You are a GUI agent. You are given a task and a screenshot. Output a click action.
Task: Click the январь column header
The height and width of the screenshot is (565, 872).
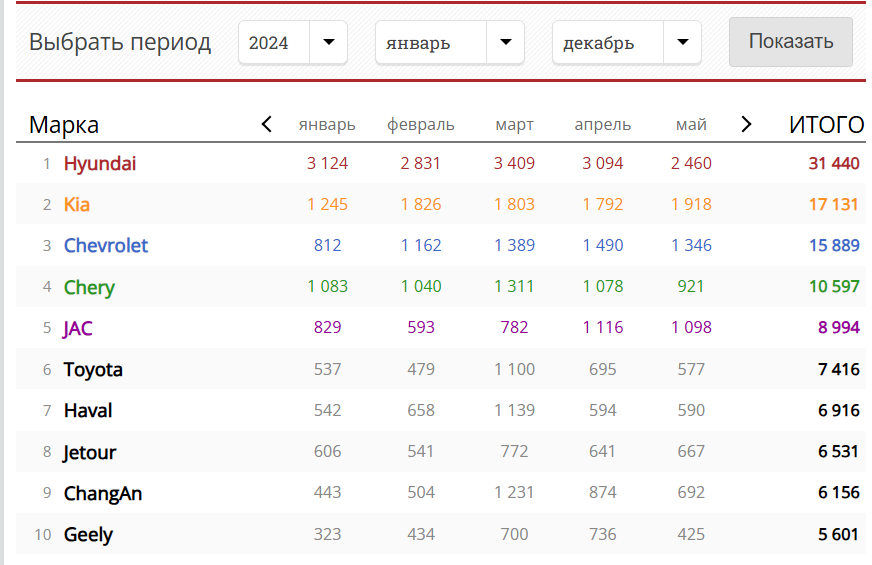point(327,125)
